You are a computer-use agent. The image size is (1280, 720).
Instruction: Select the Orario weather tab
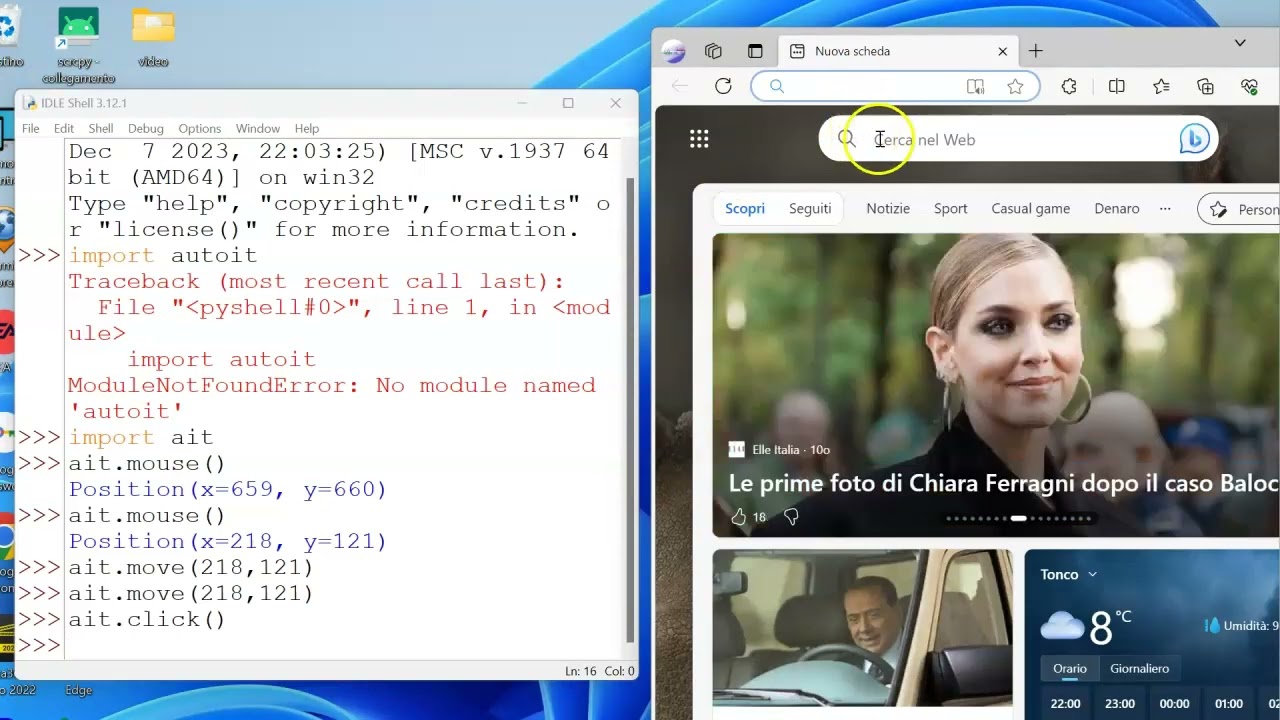(x=1069, y=668)
